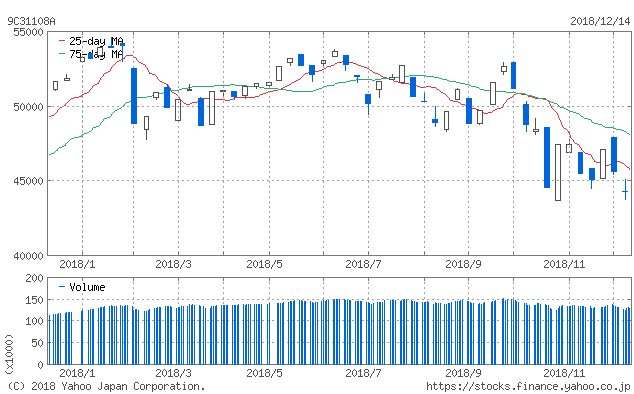
Task: Click the tall blue candlestick in early February 2018
Action: click(134, 96)
